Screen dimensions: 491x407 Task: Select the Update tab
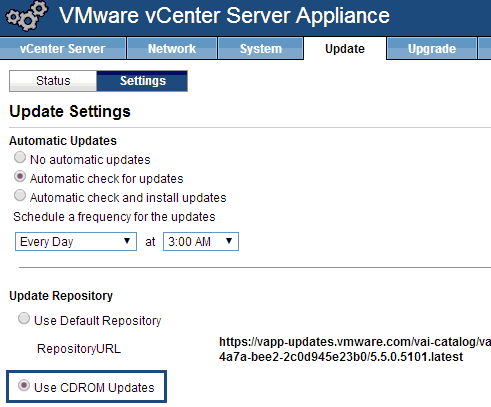[x=345, y=49]
